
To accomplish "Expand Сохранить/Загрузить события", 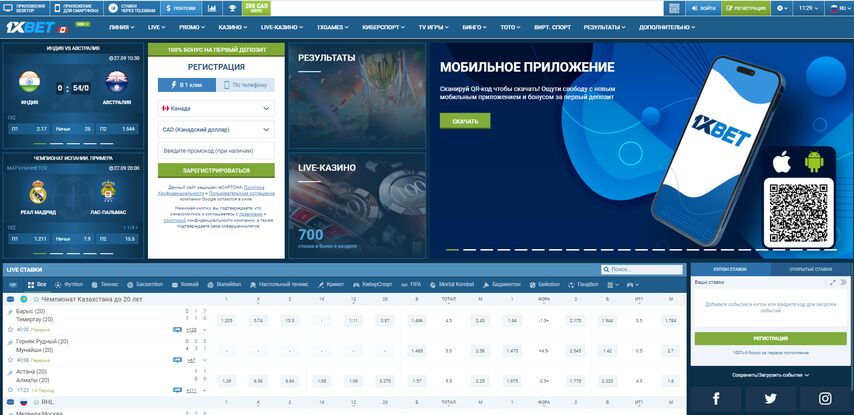I will coord(770,375).
